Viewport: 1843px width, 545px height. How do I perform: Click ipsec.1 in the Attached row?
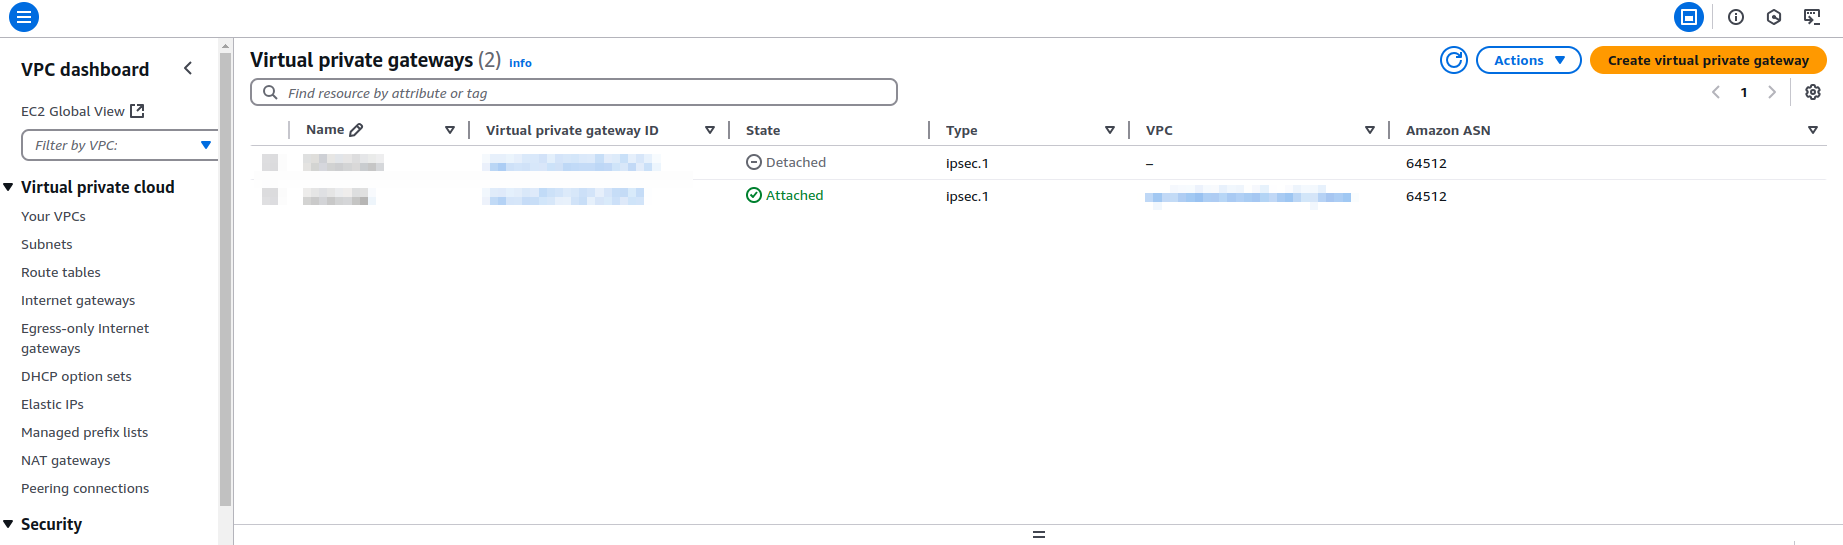(967, 196)
